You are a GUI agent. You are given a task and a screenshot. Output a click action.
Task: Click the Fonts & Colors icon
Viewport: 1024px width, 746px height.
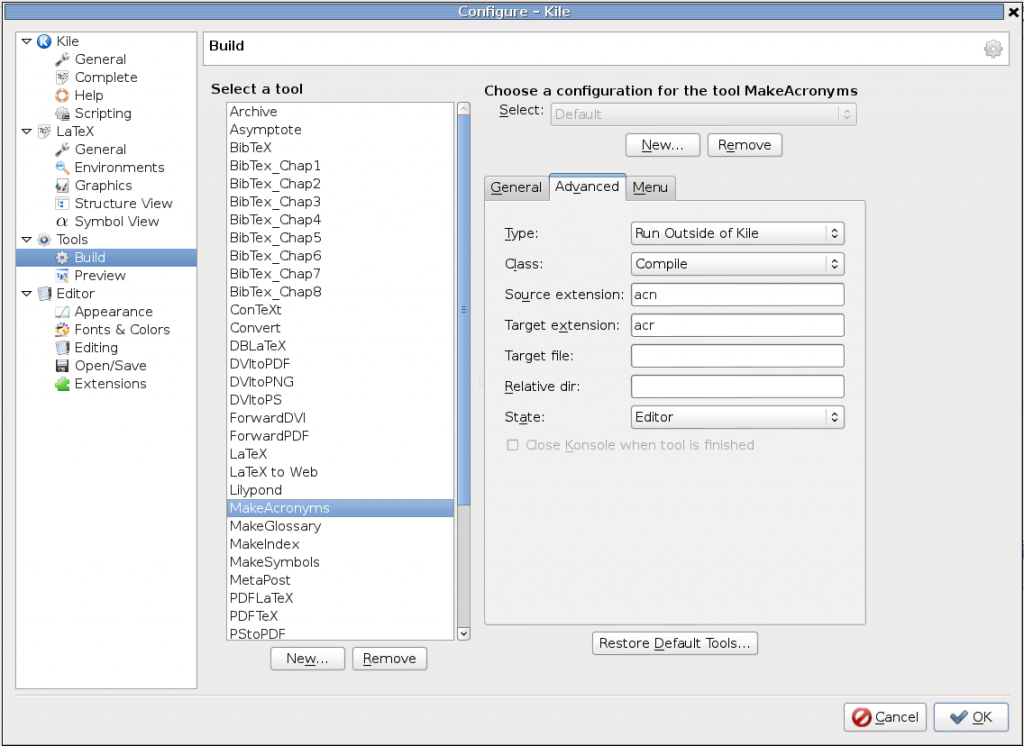[x=62, y=329]
